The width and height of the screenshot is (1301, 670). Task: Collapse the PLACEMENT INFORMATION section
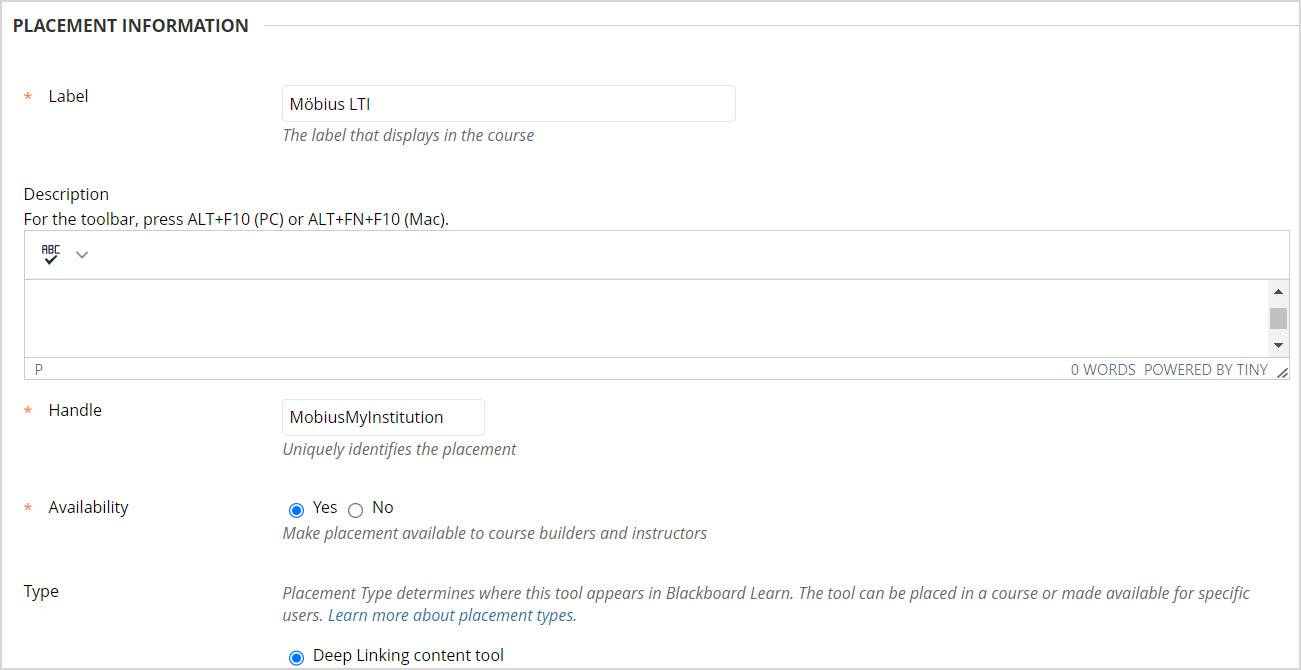[x=130, y=25]
